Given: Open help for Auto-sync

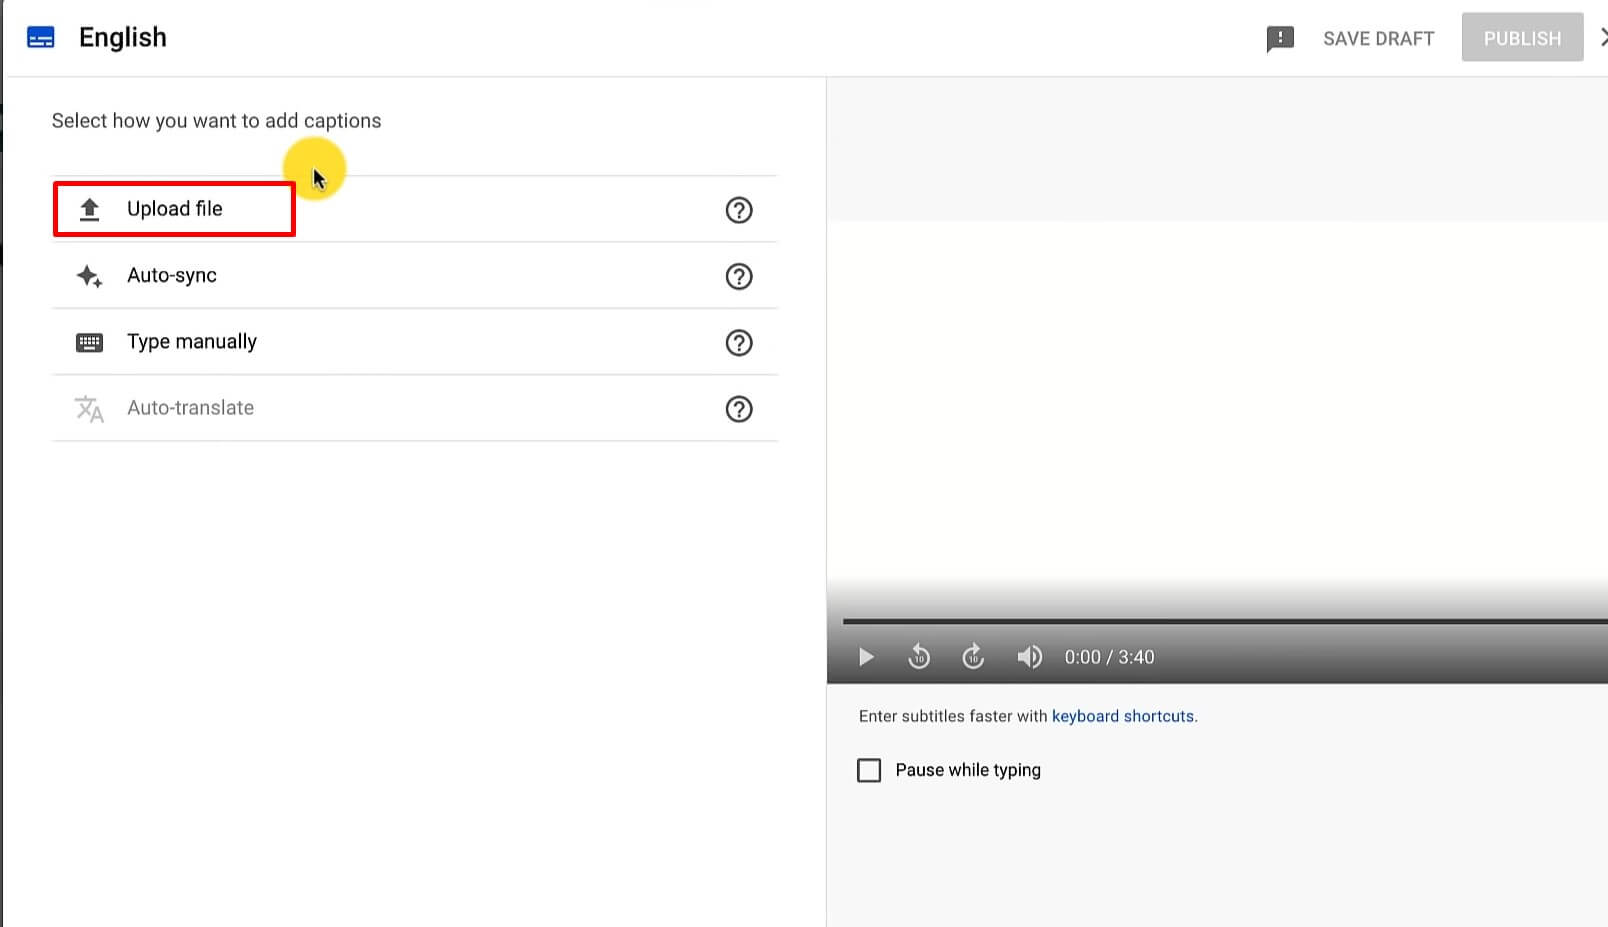Looking at the screenshot, I should click(x=739, y=276).
